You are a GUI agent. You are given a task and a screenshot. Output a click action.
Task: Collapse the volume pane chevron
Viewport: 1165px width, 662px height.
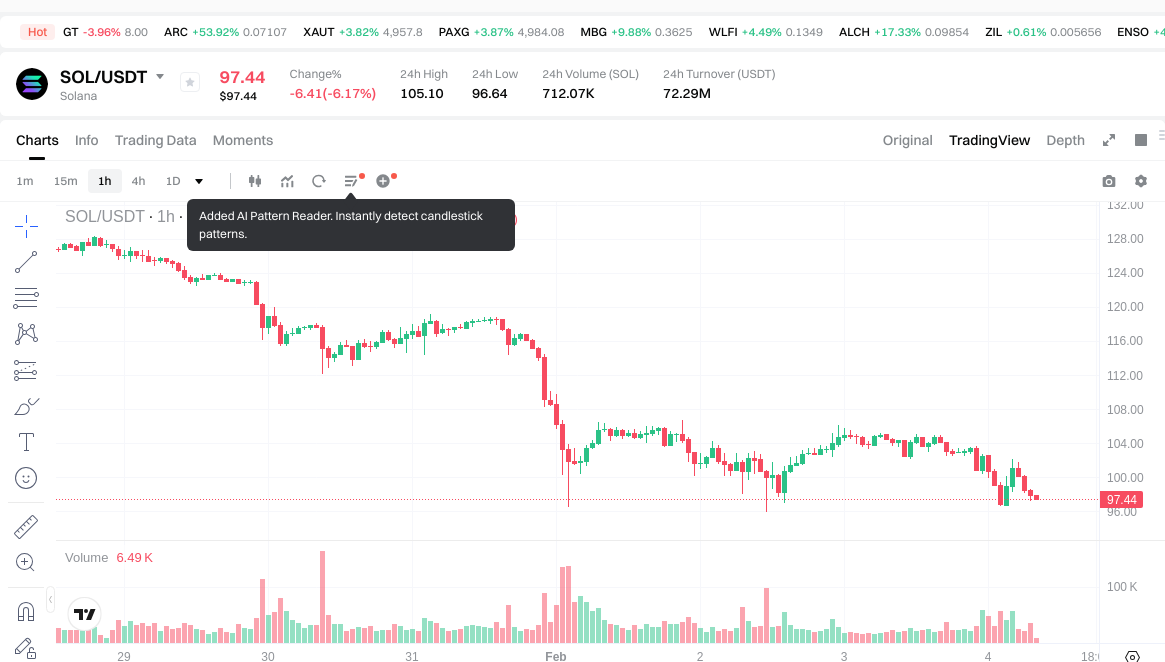pos(51,598)
